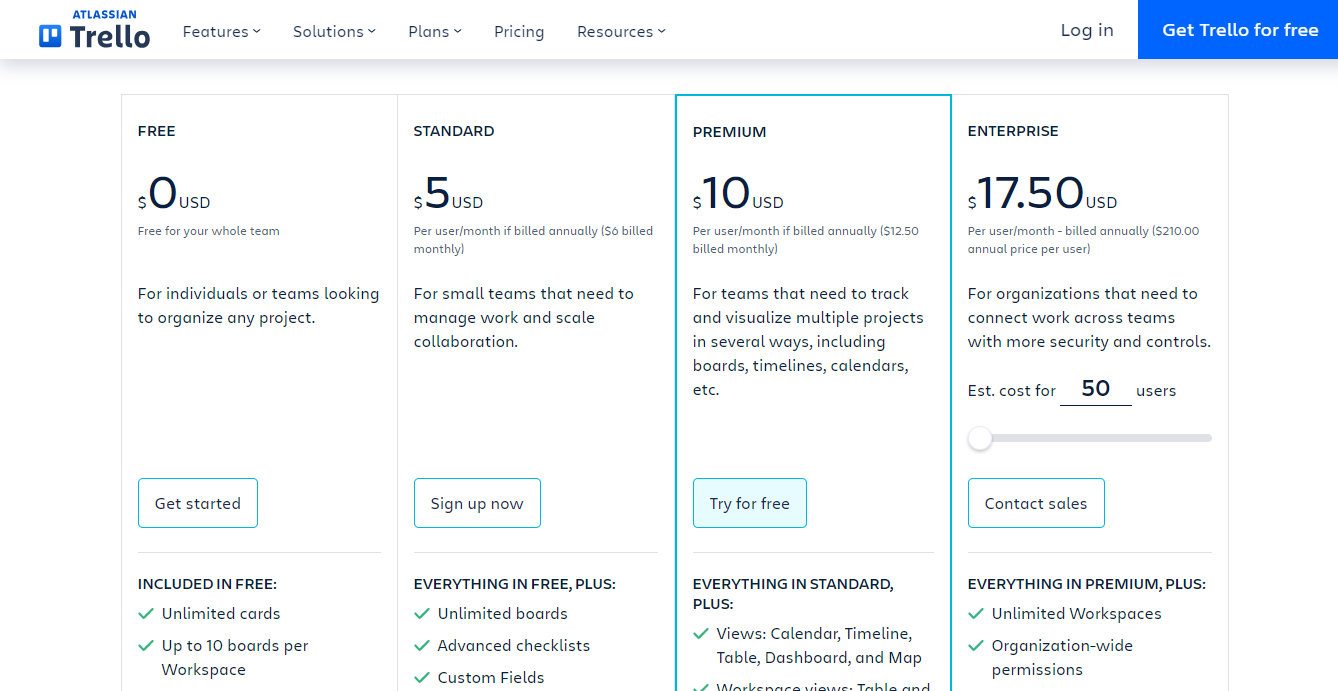
Task: Click Try for free on Premium
Action: tap(750, 503)
